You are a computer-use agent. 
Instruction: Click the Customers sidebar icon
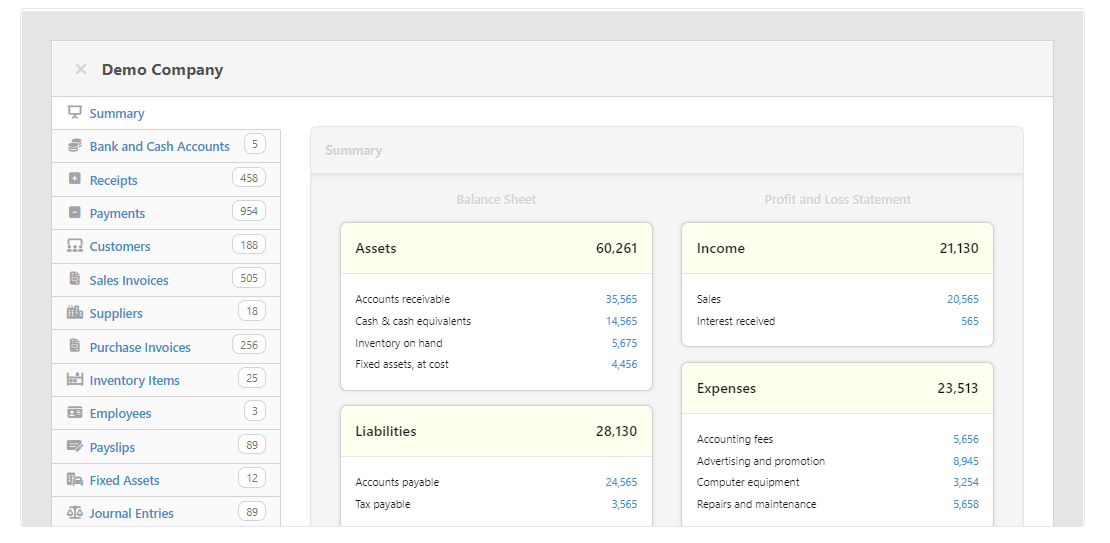coord(75,246)
